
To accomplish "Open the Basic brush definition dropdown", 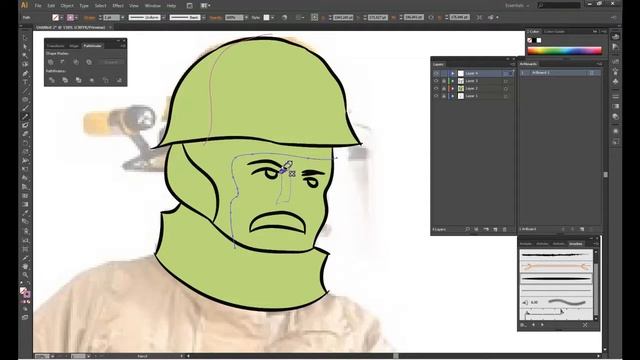I will [204, 18].
